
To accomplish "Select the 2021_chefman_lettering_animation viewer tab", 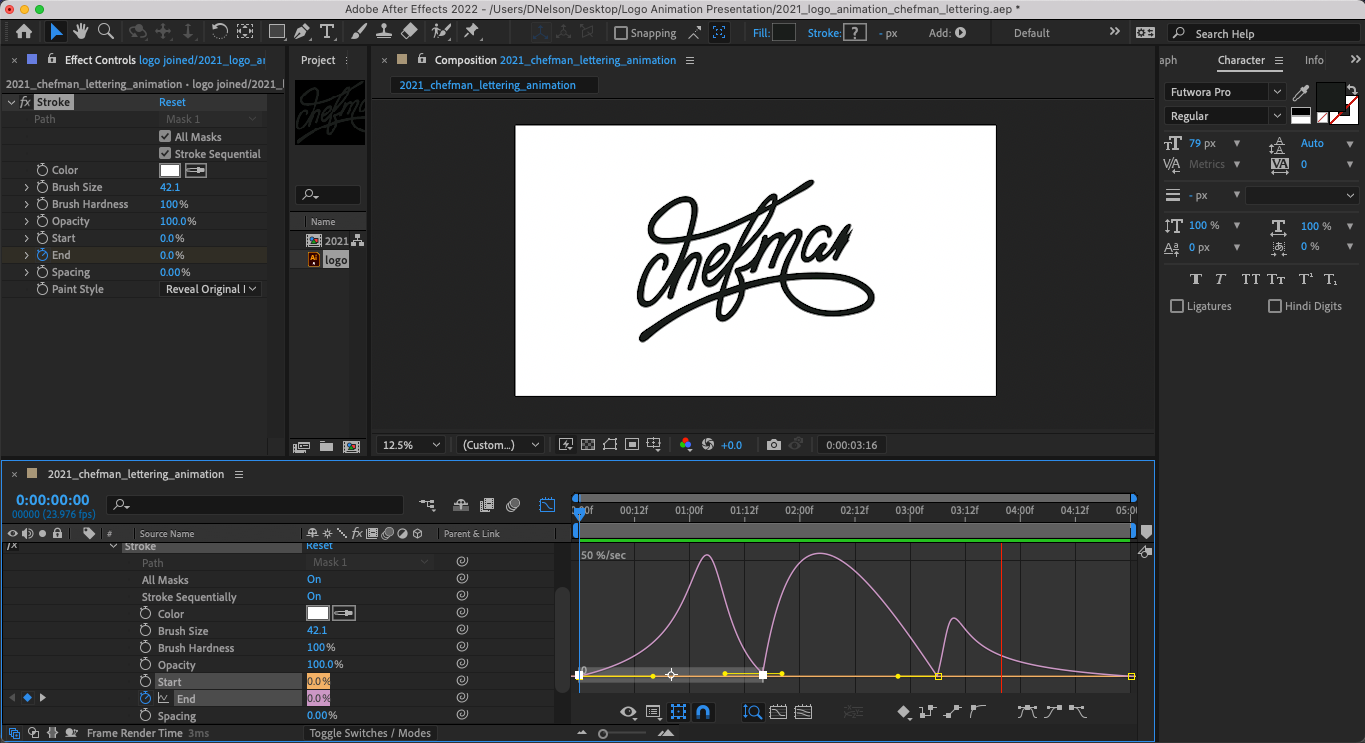I will pos(487,85).
